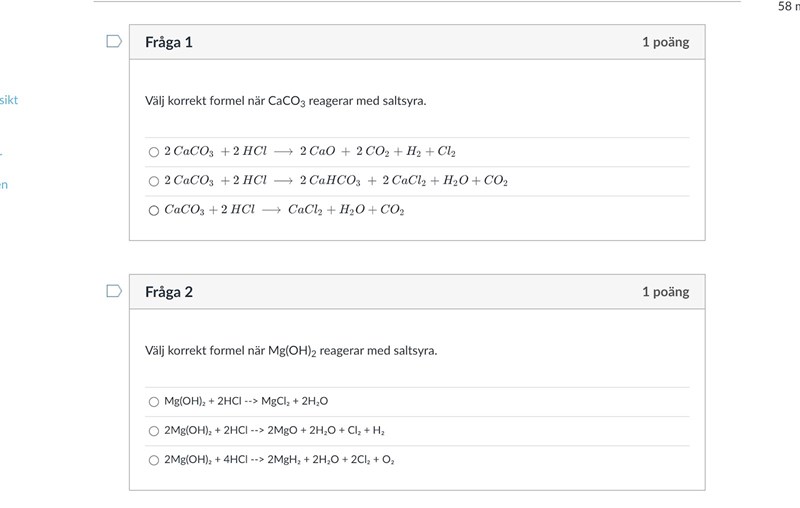
Task: Select radio button for CaO + CO₂ + H₂ + Cl₂ answer
Action: point(154,152)
